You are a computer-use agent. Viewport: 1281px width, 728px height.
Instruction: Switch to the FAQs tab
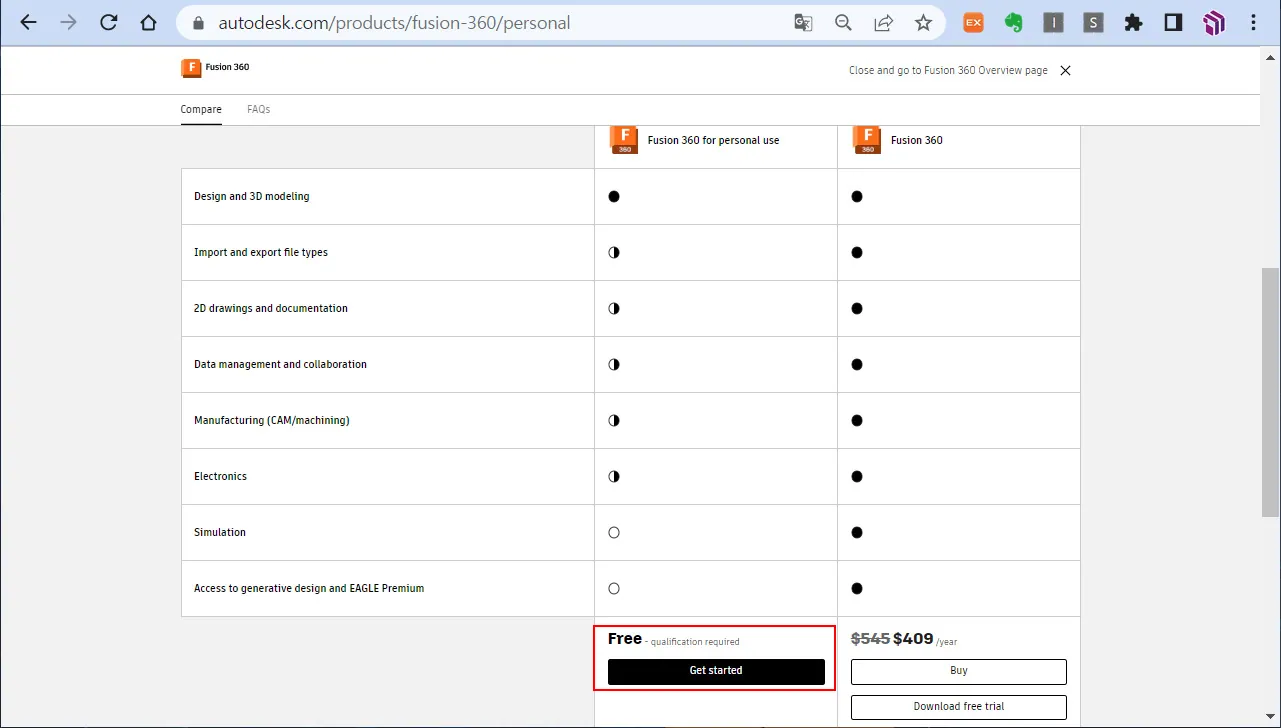tap(259, 109)
